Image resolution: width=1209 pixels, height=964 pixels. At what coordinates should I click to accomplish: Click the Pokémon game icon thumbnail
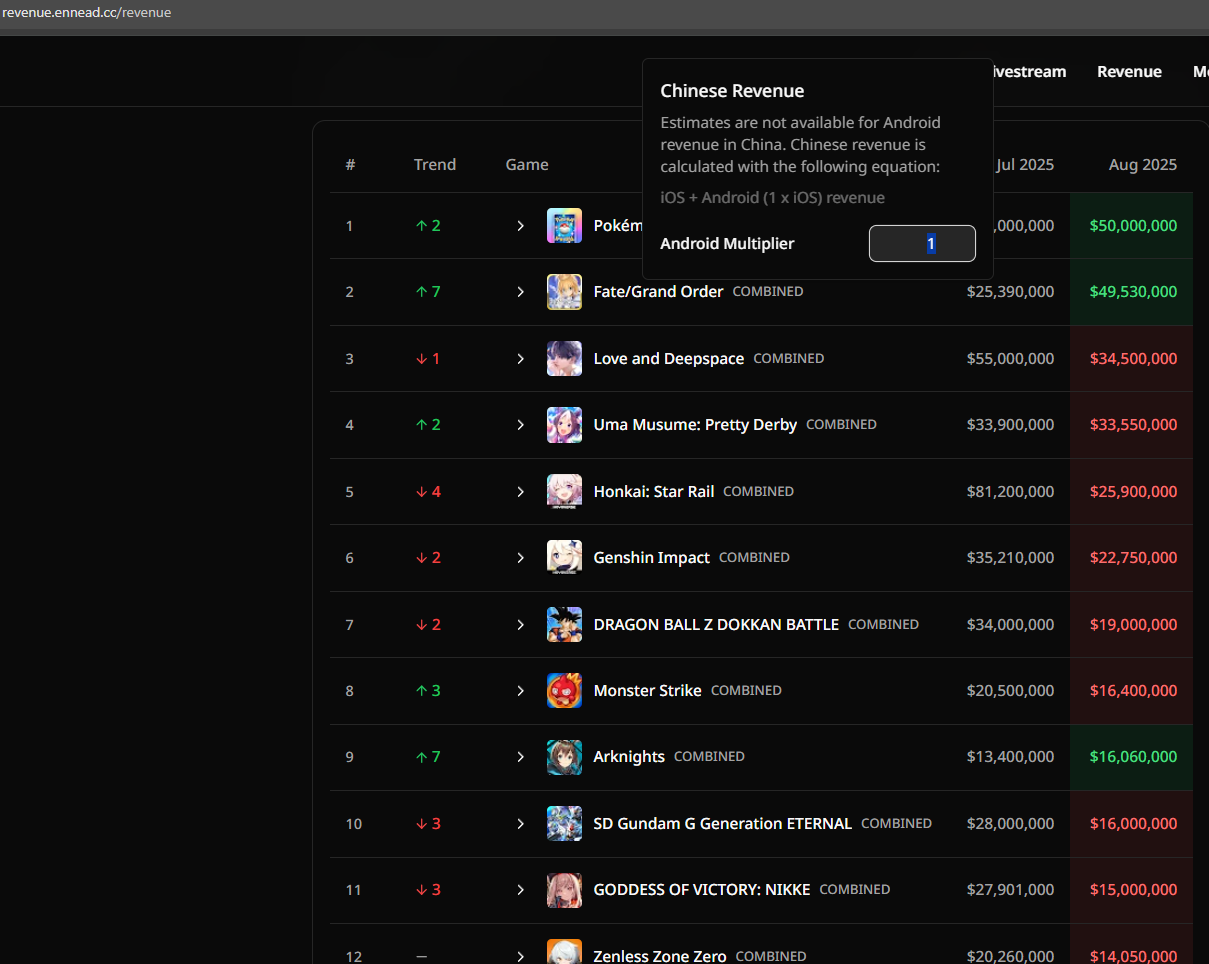pos(564,226)
